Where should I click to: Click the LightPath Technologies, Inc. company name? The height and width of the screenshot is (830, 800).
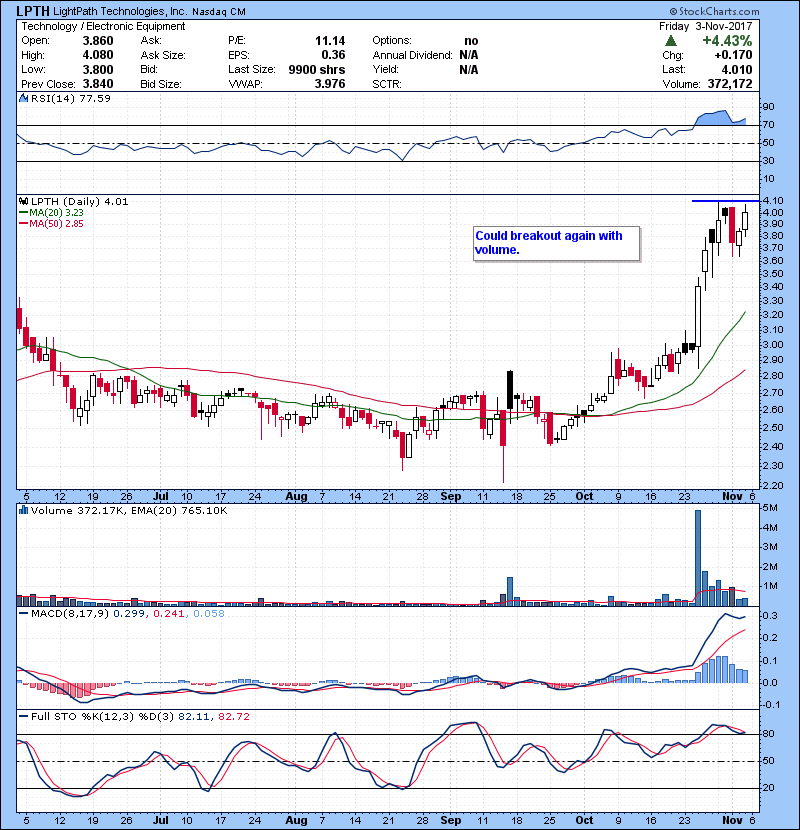pyautogui.click(x=120, y=11)
